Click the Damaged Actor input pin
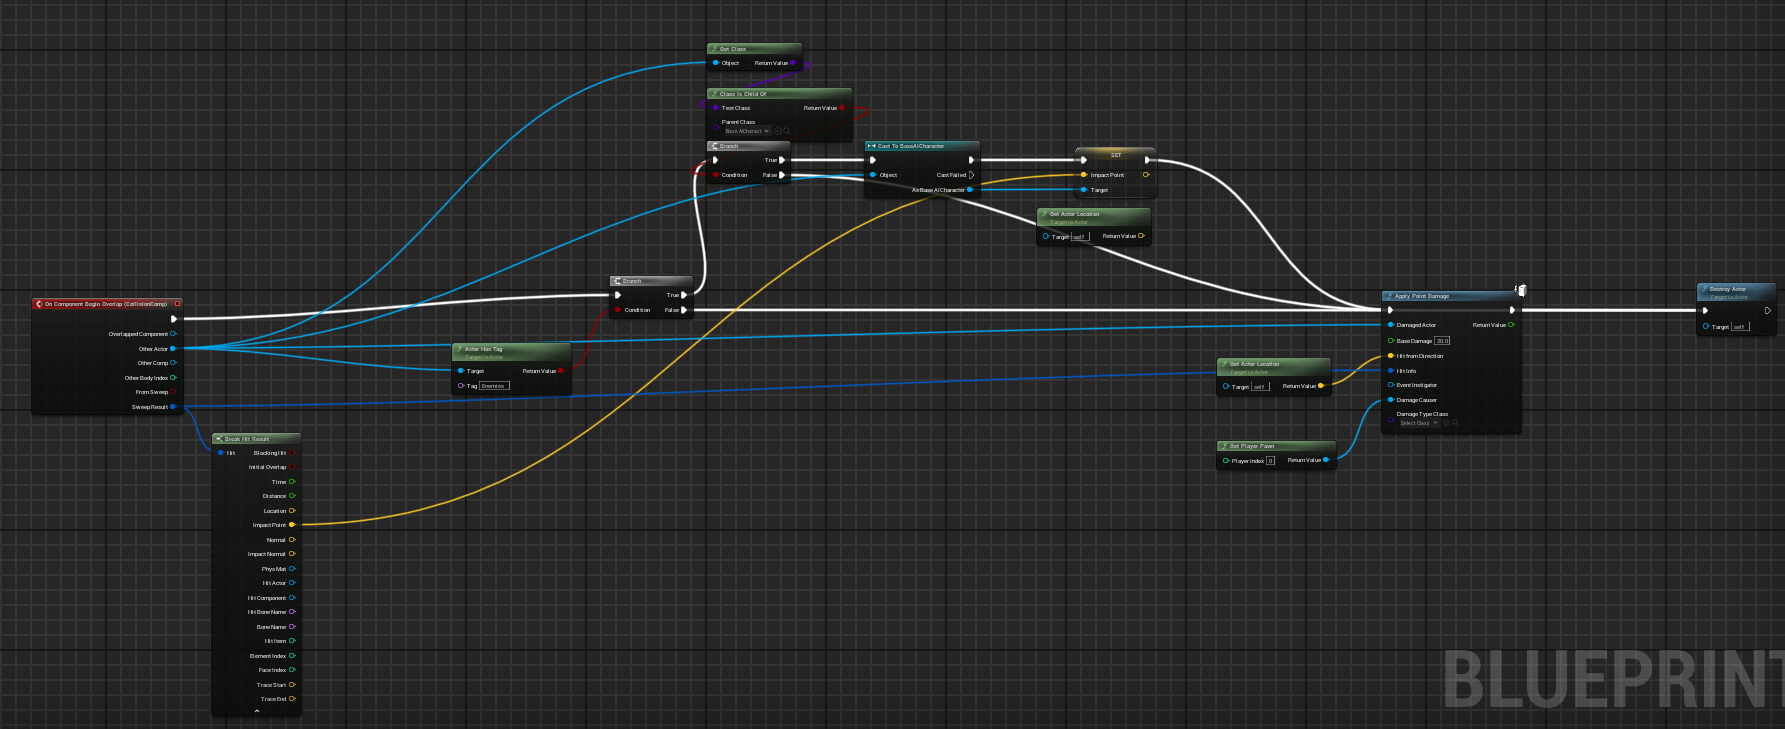1785x729 pixels. click(x=1390, y=325)
